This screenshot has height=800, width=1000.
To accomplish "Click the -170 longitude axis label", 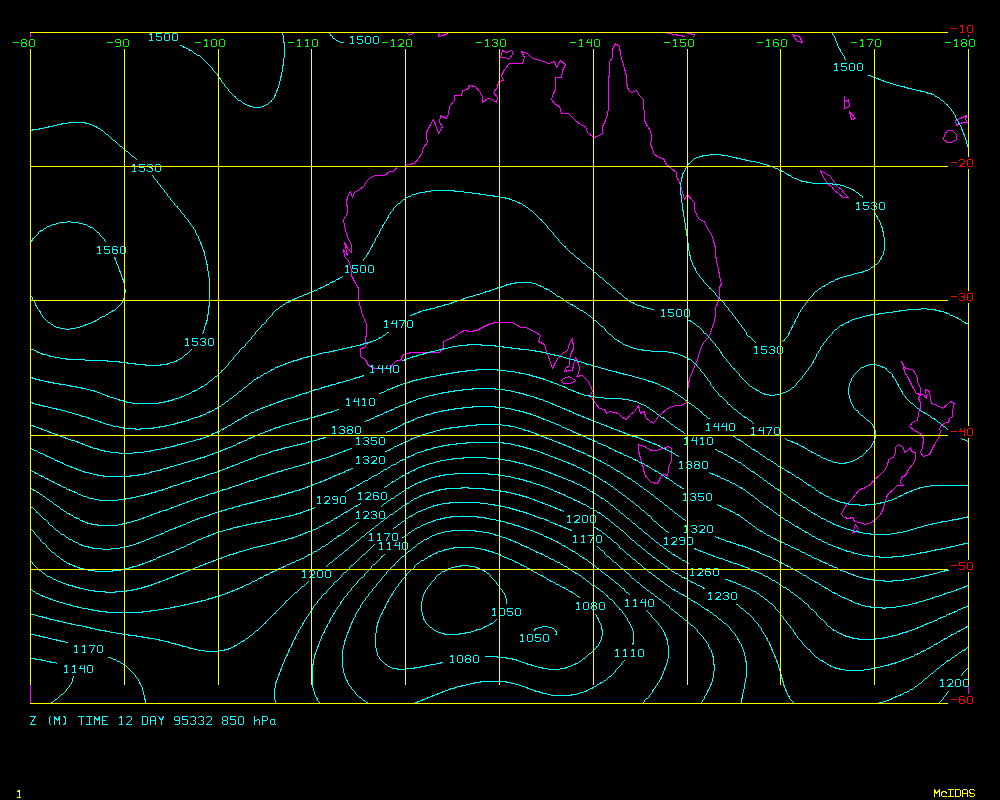I will click(x=867, y=43).
